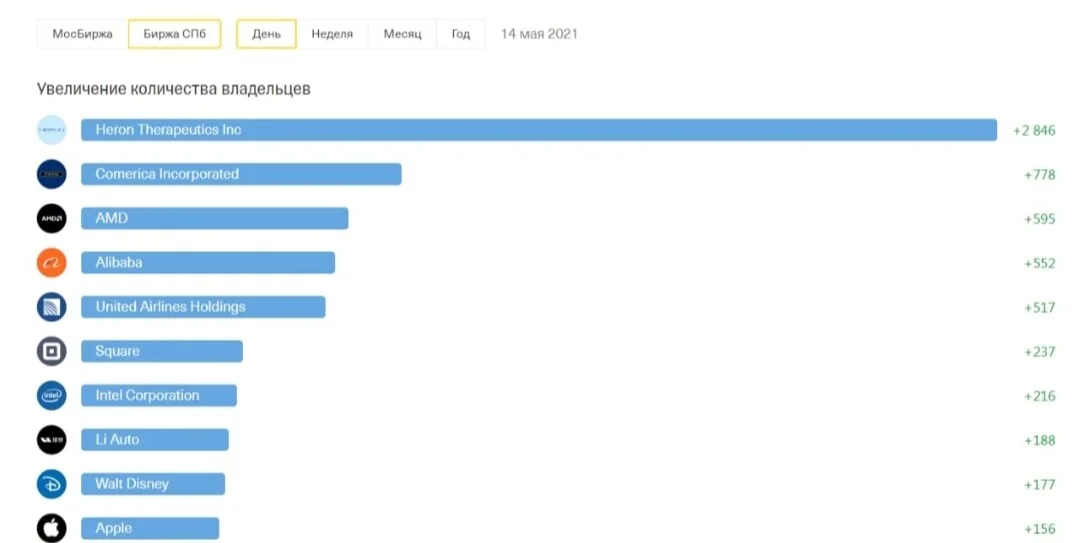Switch period to Неделя
The height and width of the screenshot is (543, 1080).
332,34
